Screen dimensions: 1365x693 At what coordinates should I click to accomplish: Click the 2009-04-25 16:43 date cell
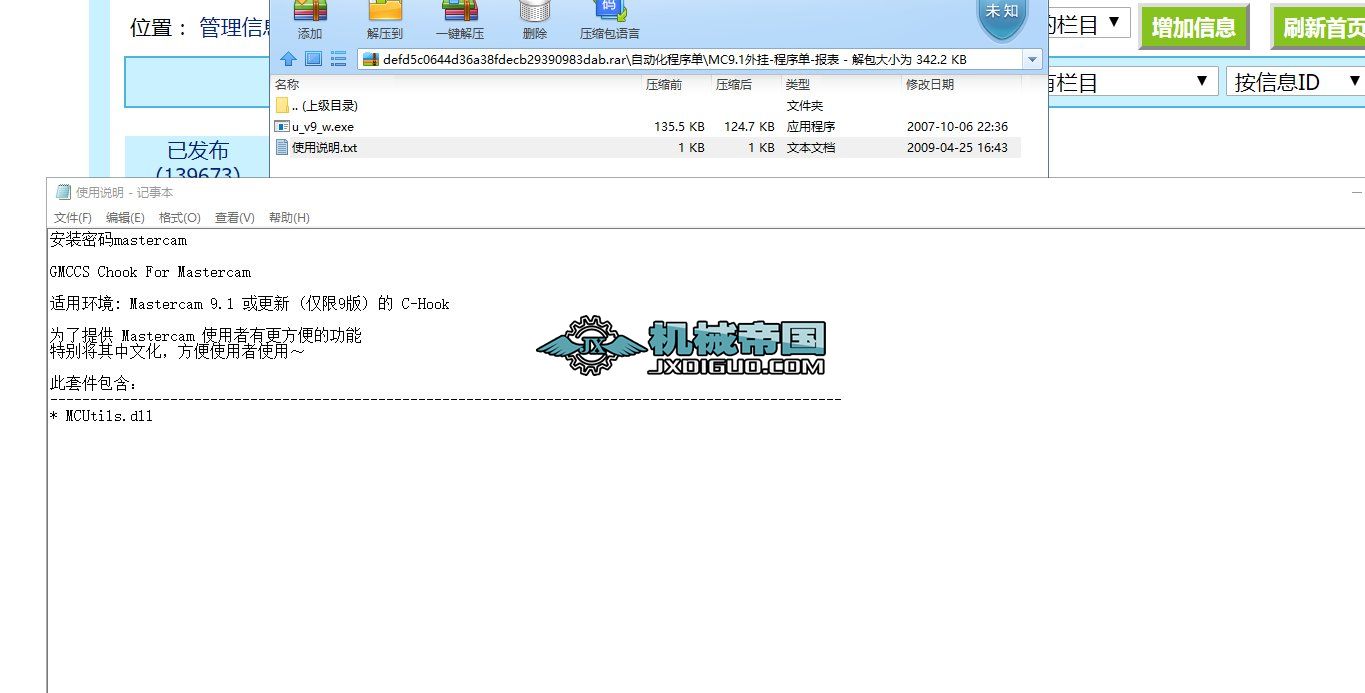(x=957, y=148)
